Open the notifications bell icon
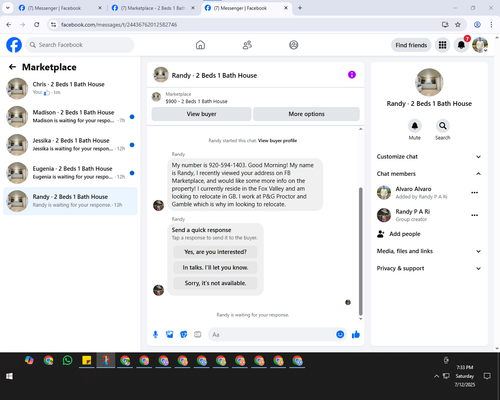Viewport: 500px width, 400px height. [x=461, y=45]
